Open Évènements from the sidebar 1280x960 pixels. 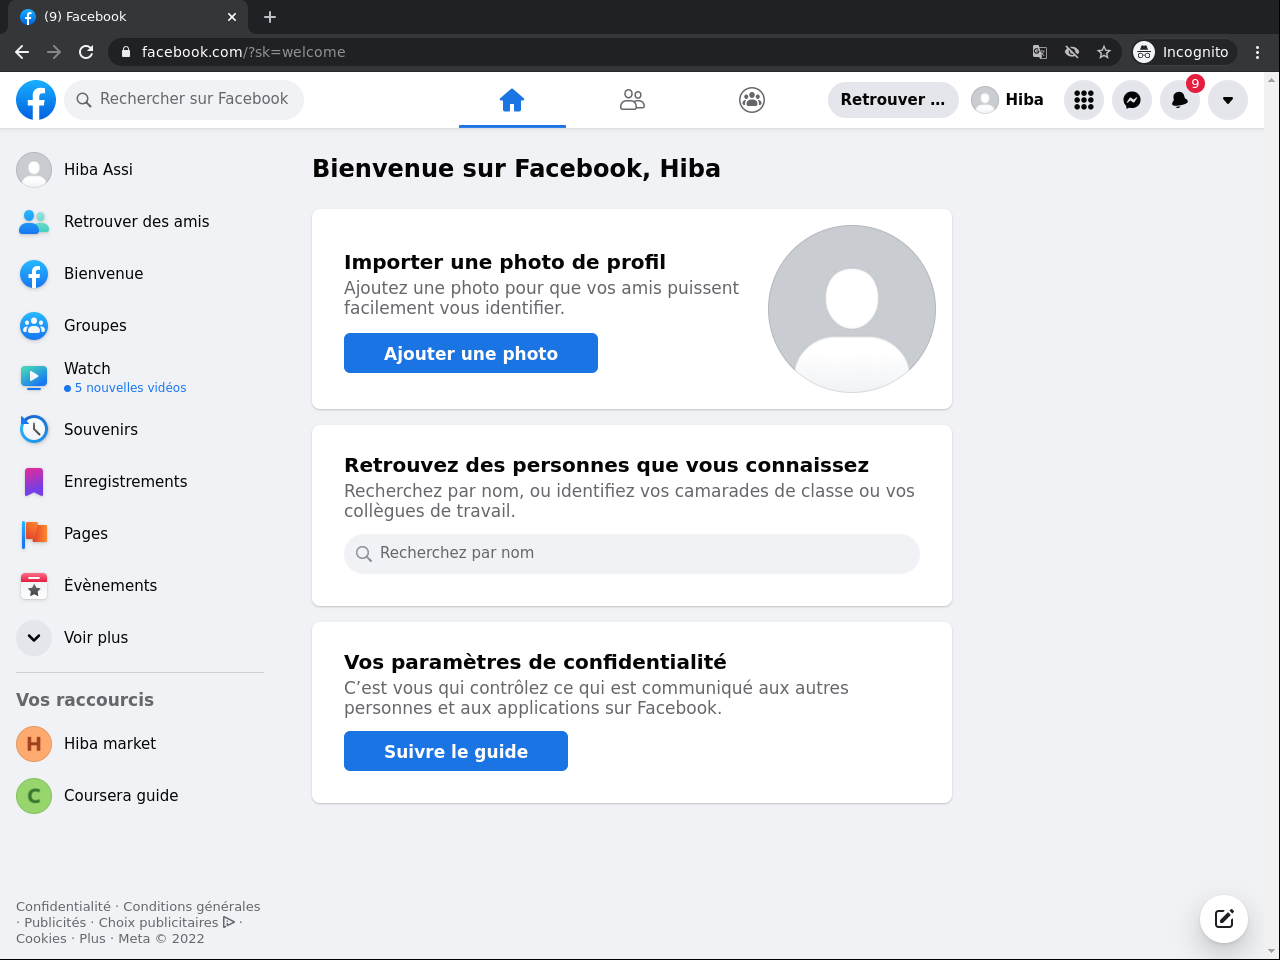tap(140, 586)
